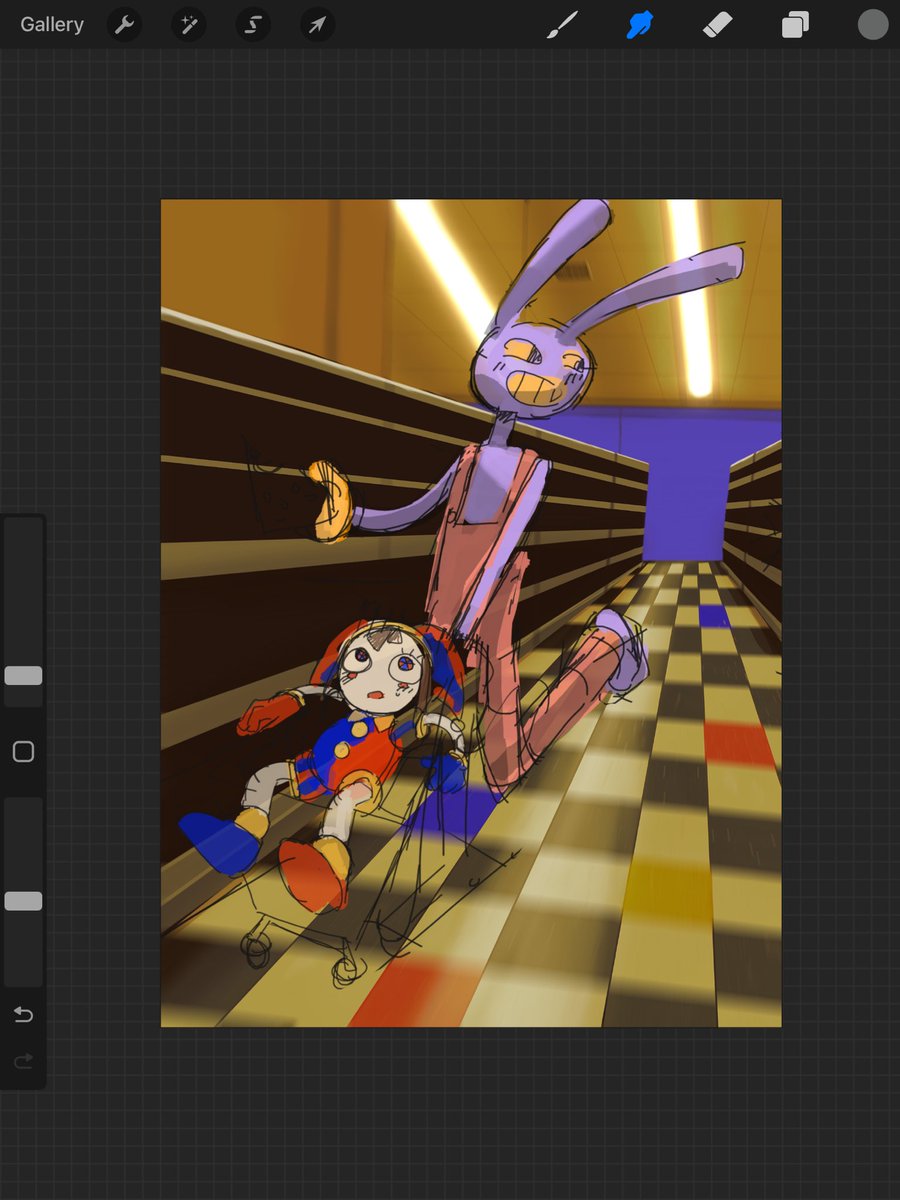The height and width of the screenshot is (1200, 900).
Task: Open the Adjustments menu (magic wand icon)
Action: (x=188, y=24)
